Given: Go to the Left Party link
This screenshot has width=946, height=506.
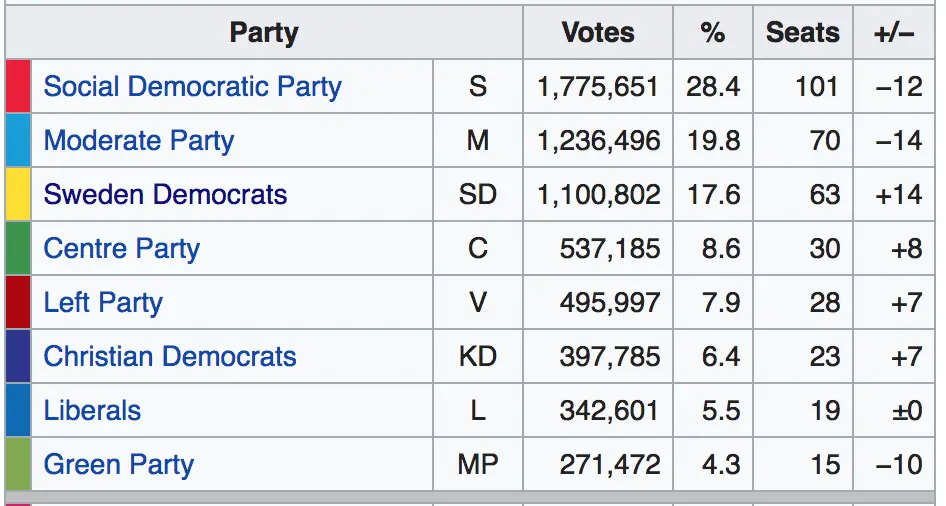Looking at the screenshot, I should (x=102, y=303).
